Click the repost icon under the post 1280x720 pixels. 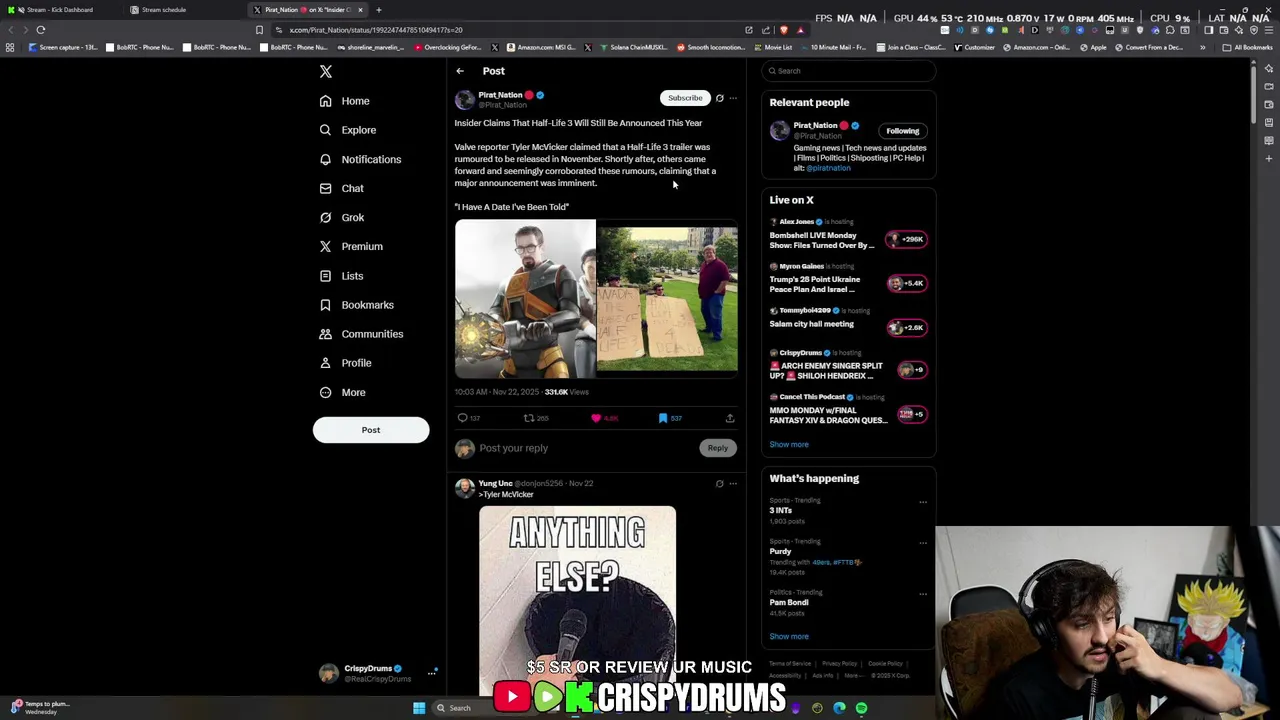pyautogui.click(x=529, y=418)
